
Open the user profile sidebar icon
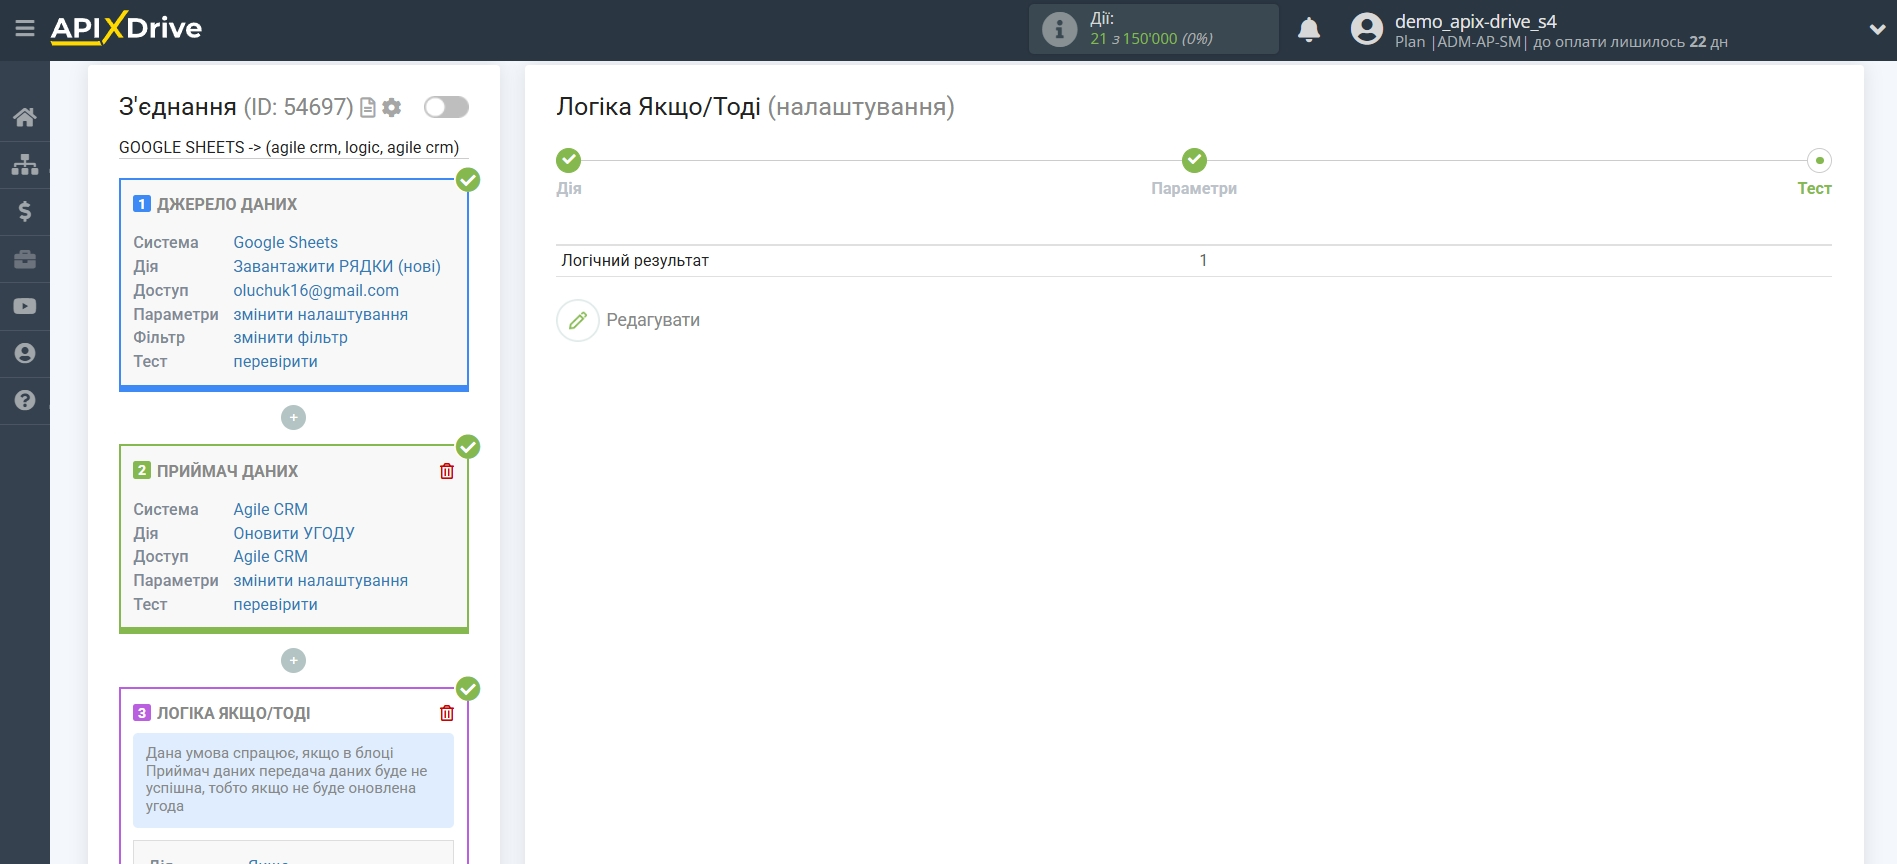tap(25, 353)
